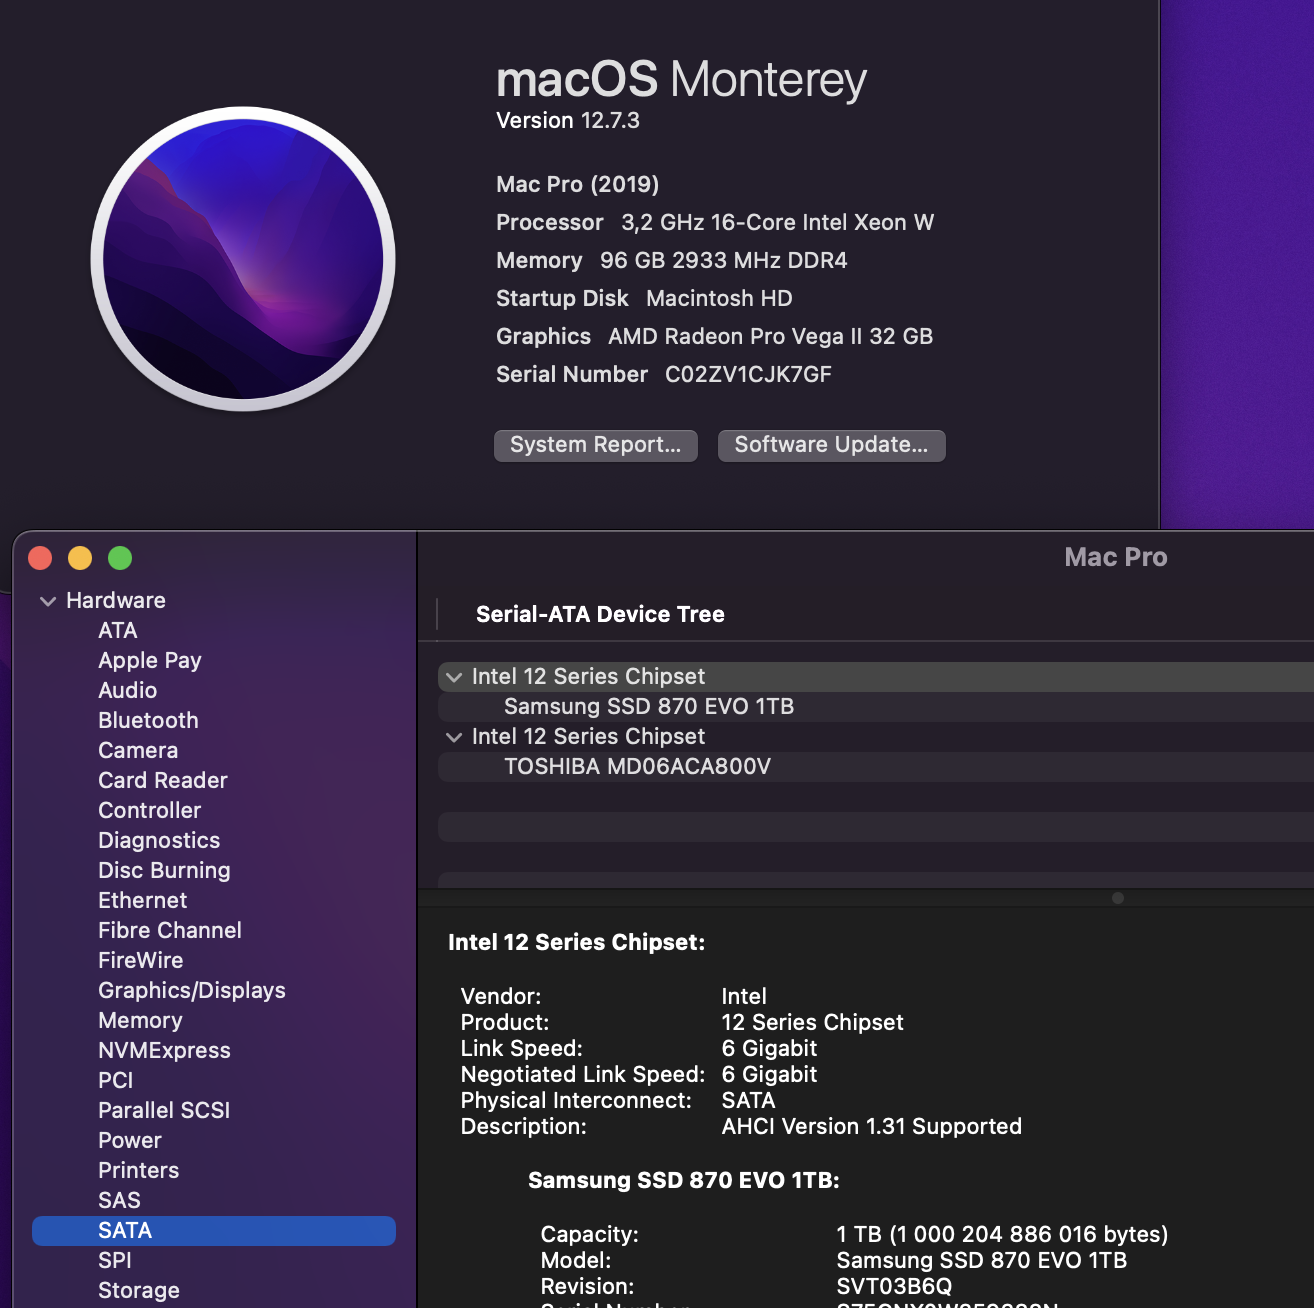Click the Startup Disk Macintosh HD line
Viewport: 1314px width, 1308px height.
[x=644, y=299]
